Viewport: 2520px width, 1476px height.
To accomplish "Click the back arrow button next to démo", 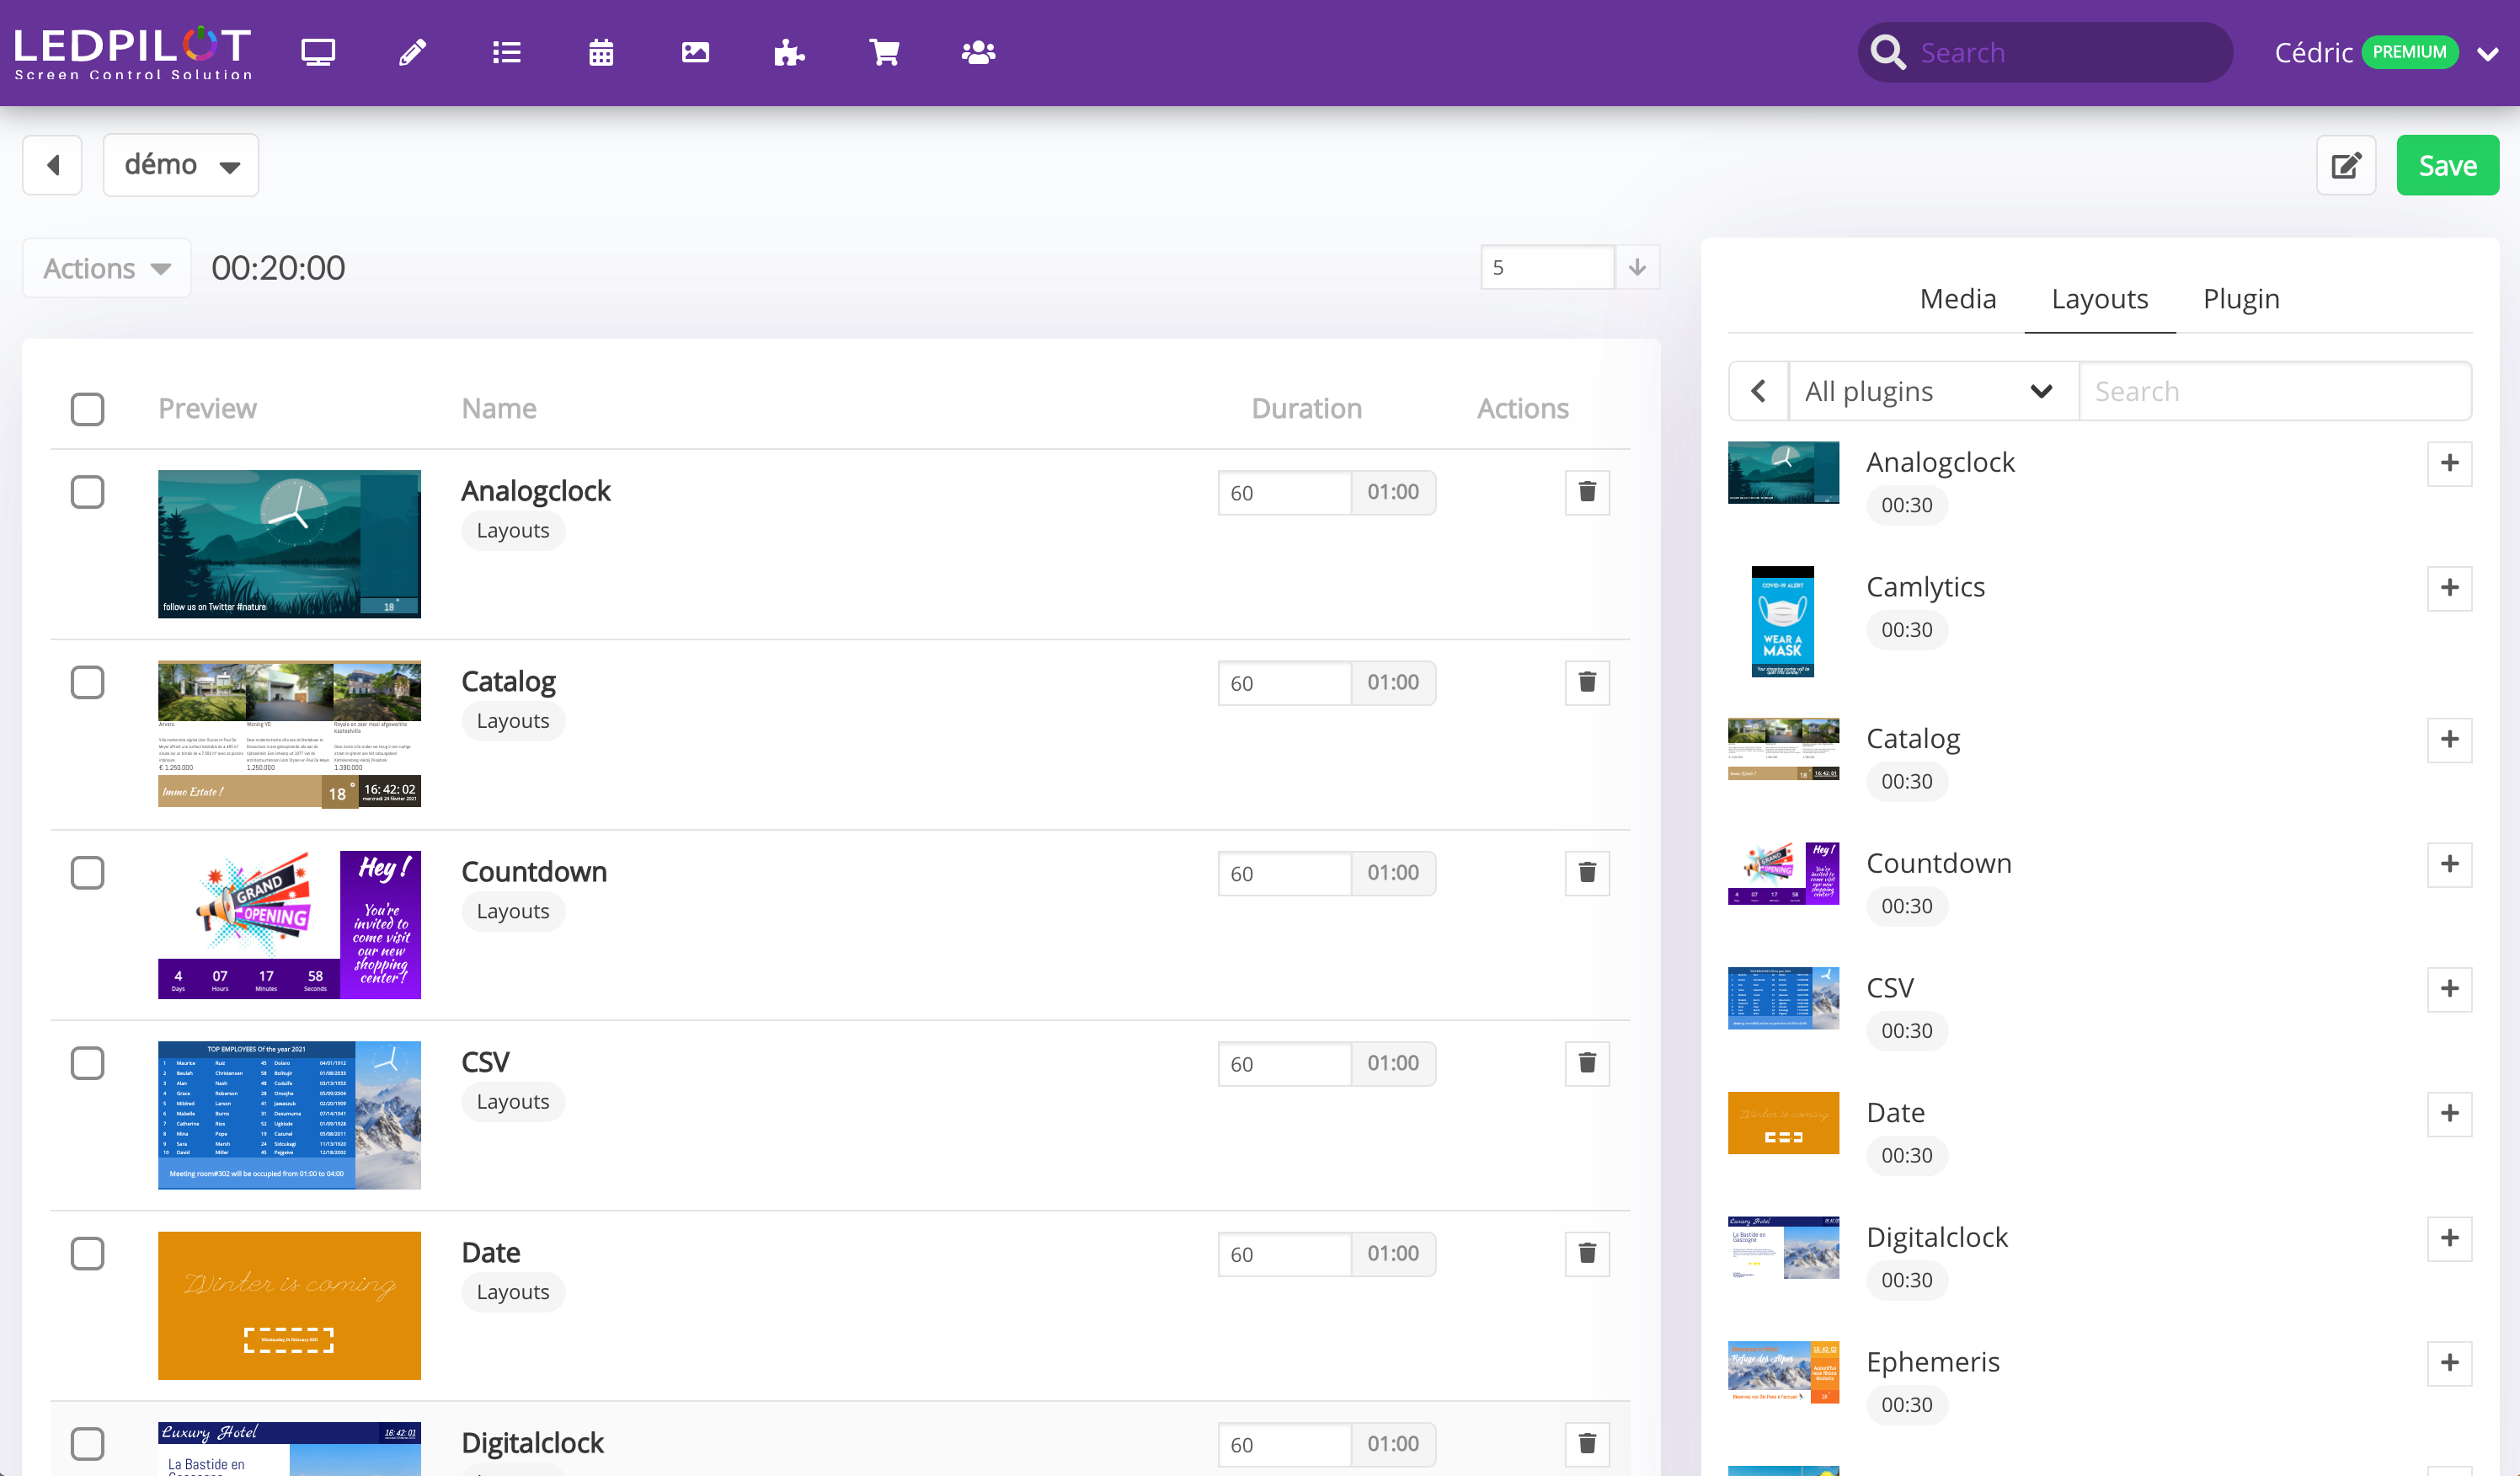I will [x=53, y=165].
